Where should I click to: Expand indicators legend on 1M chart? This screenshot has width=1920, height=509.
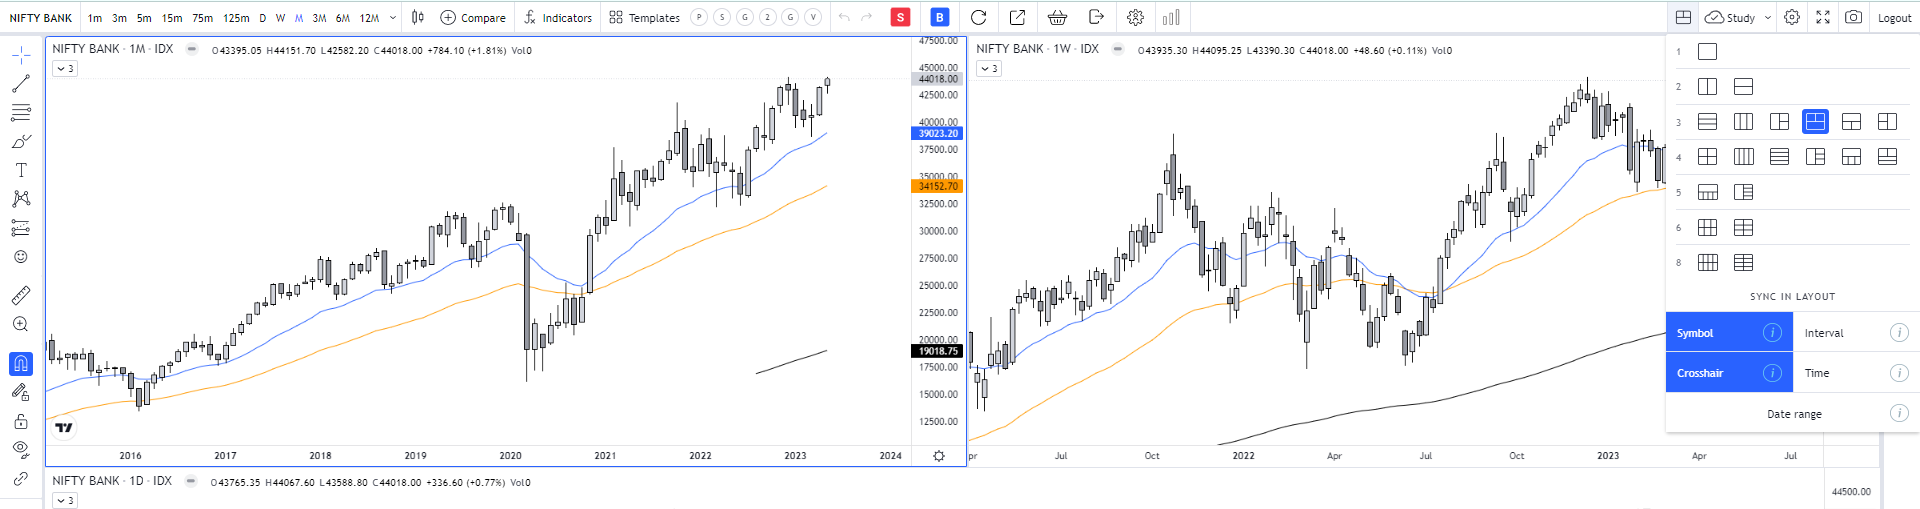65,68
